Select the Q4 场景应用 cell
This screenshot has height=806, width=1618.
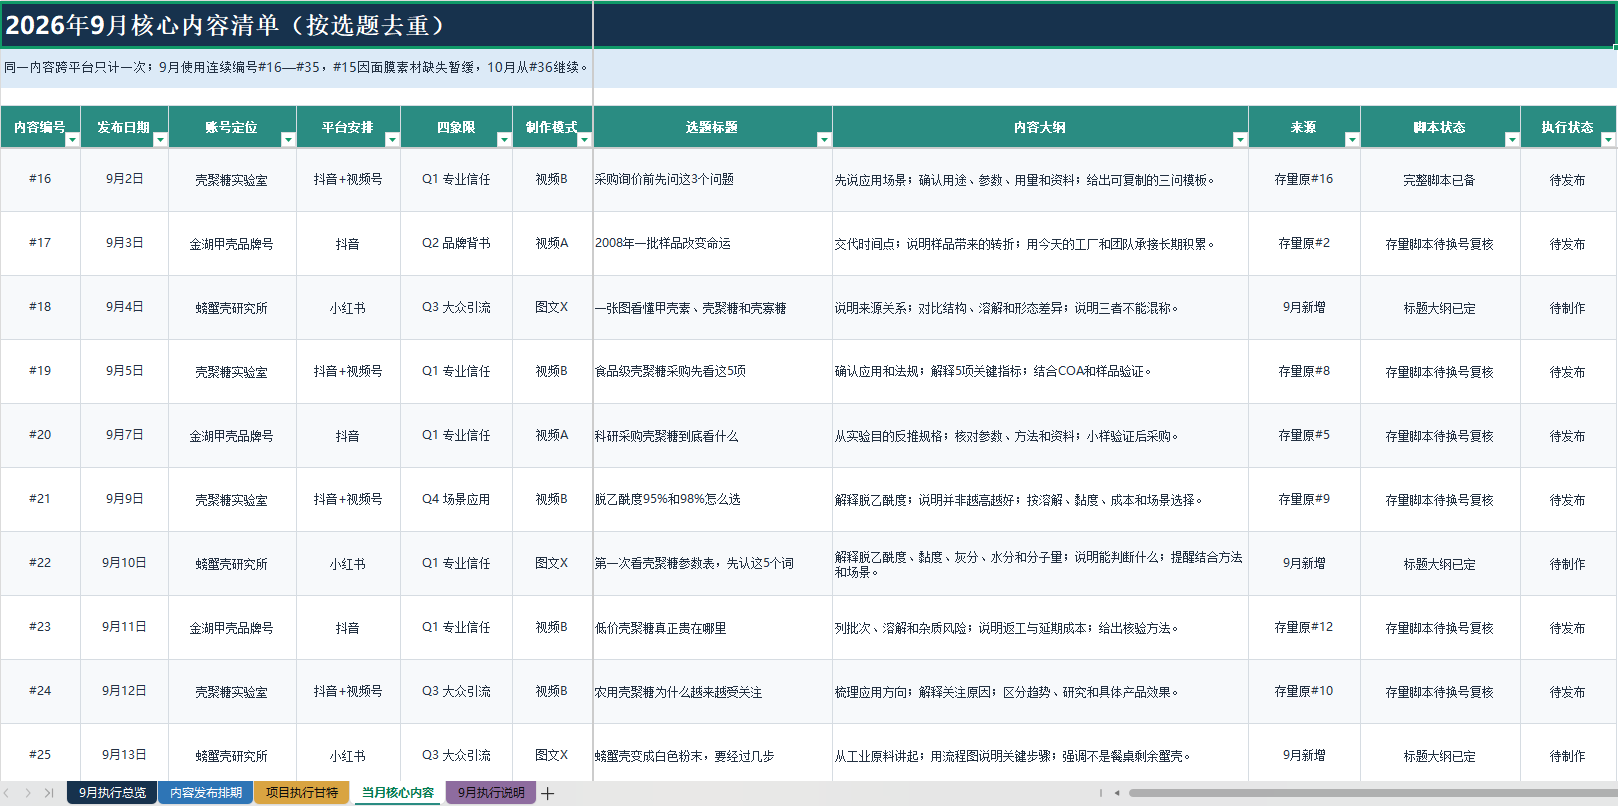[x=456, y=499]
